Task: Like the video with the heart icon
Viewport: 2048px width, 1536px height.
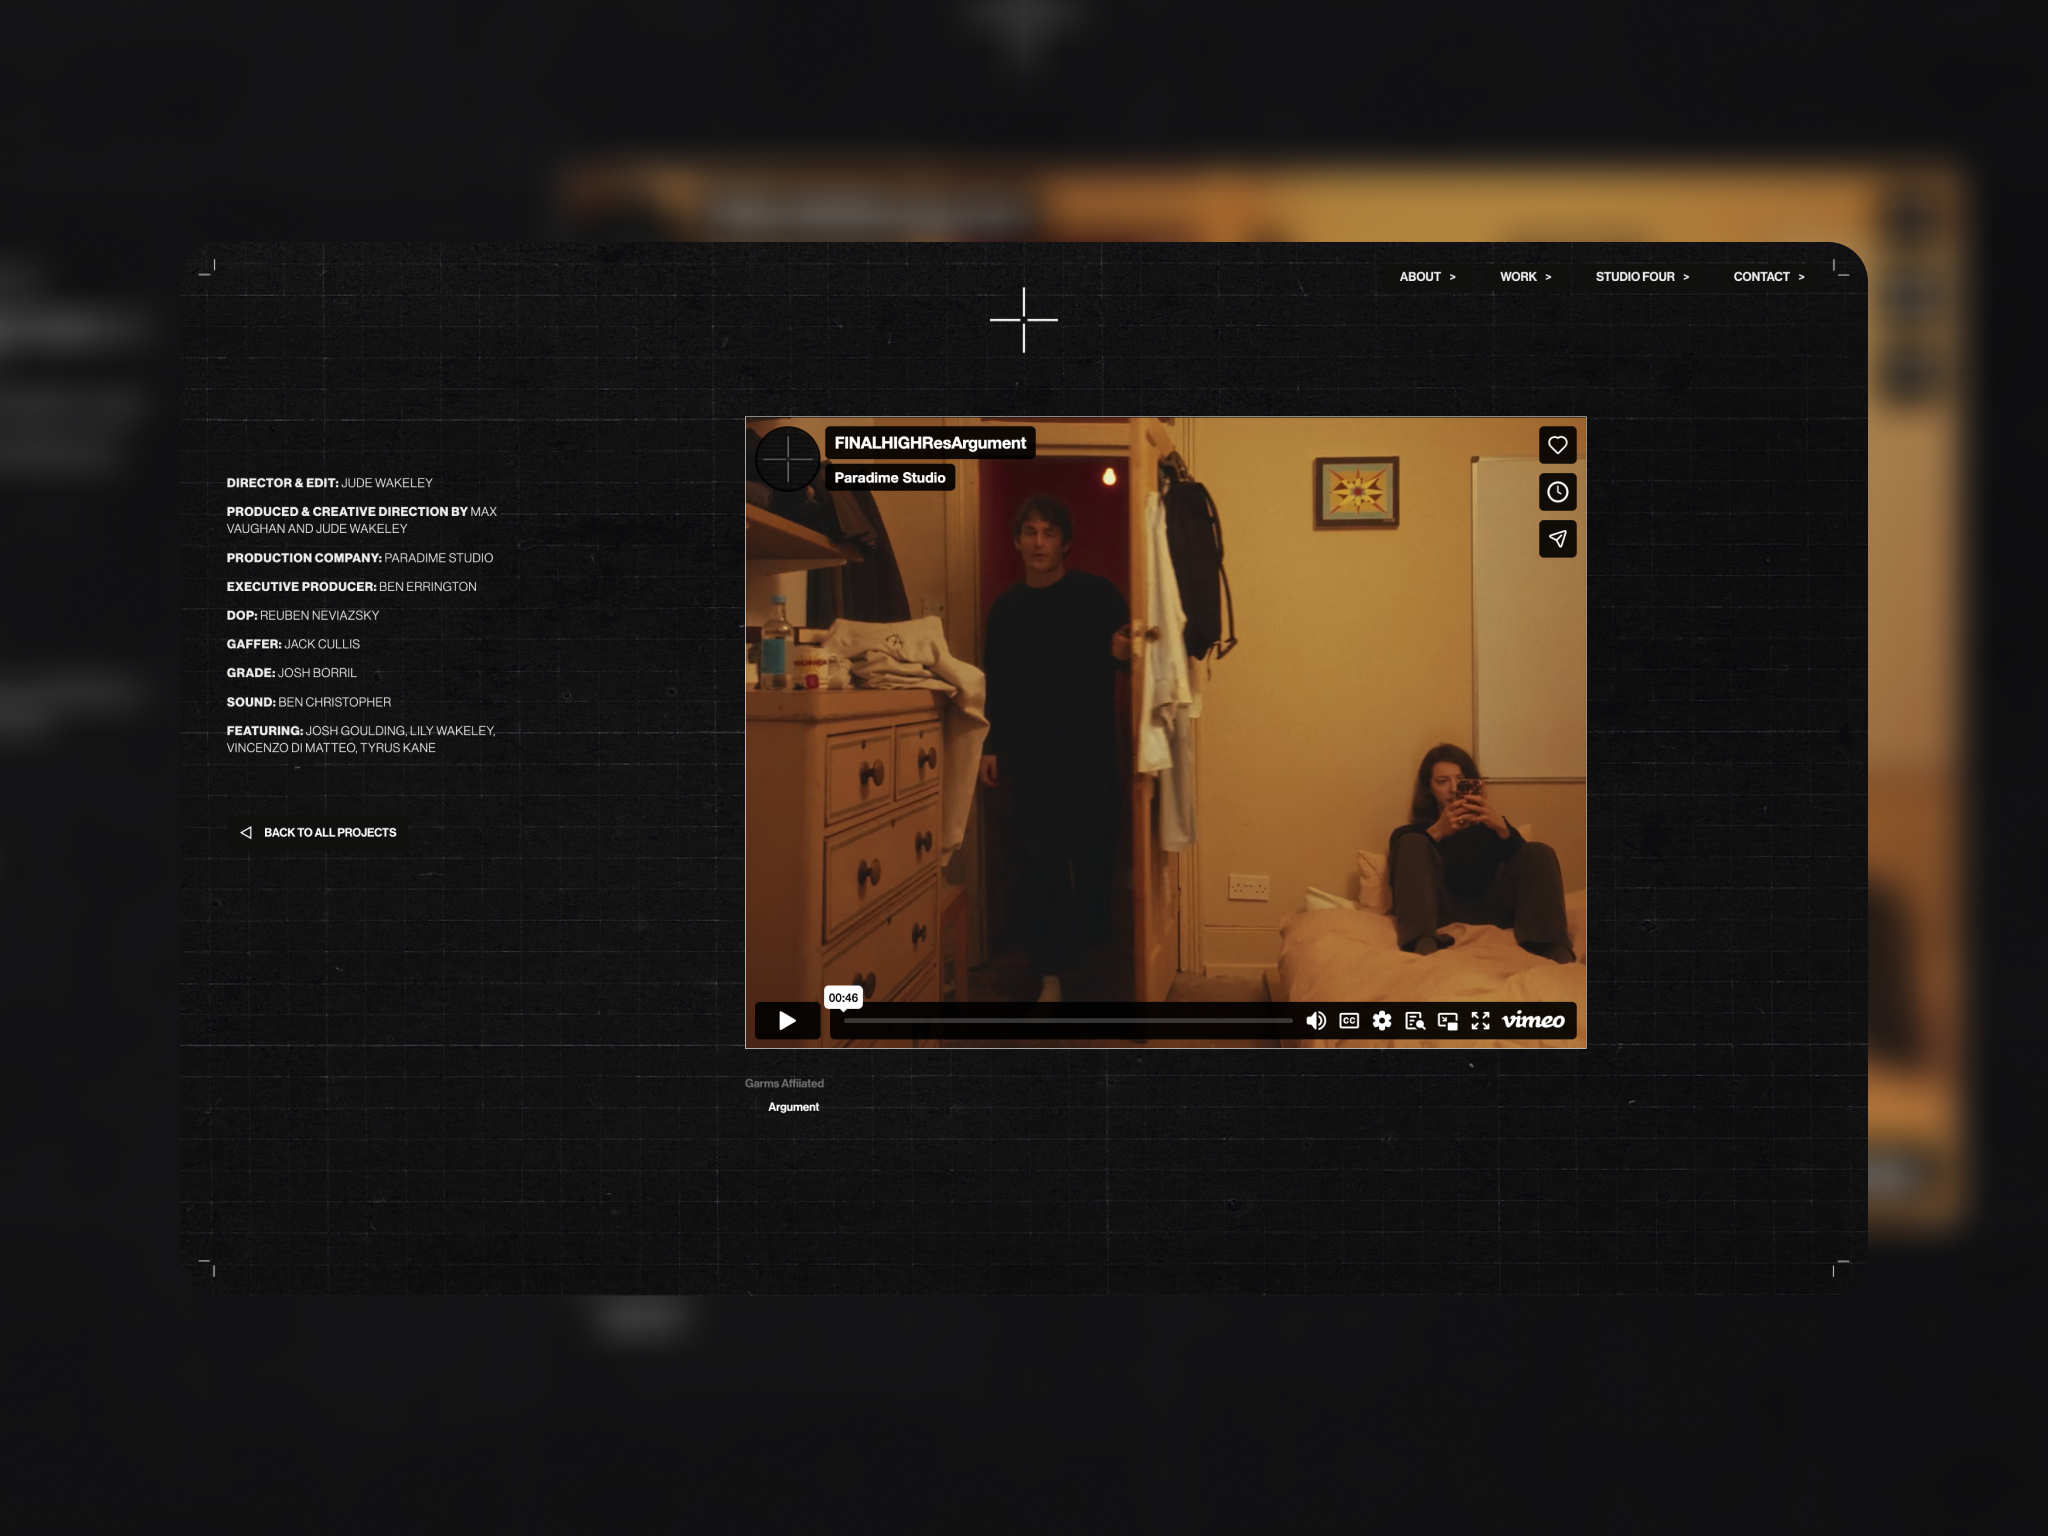Action: (1557, 445)
